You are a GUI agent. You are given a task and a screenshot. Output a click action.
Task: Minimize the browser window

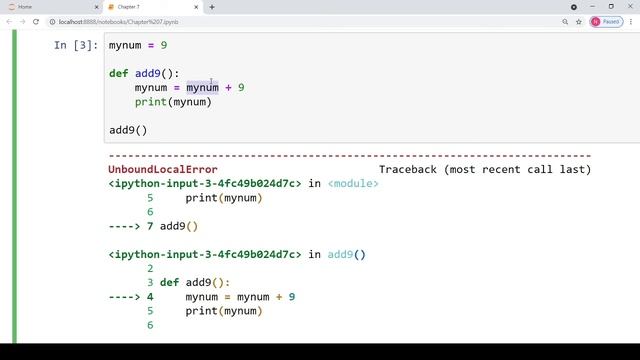click(x=592, y=7)
